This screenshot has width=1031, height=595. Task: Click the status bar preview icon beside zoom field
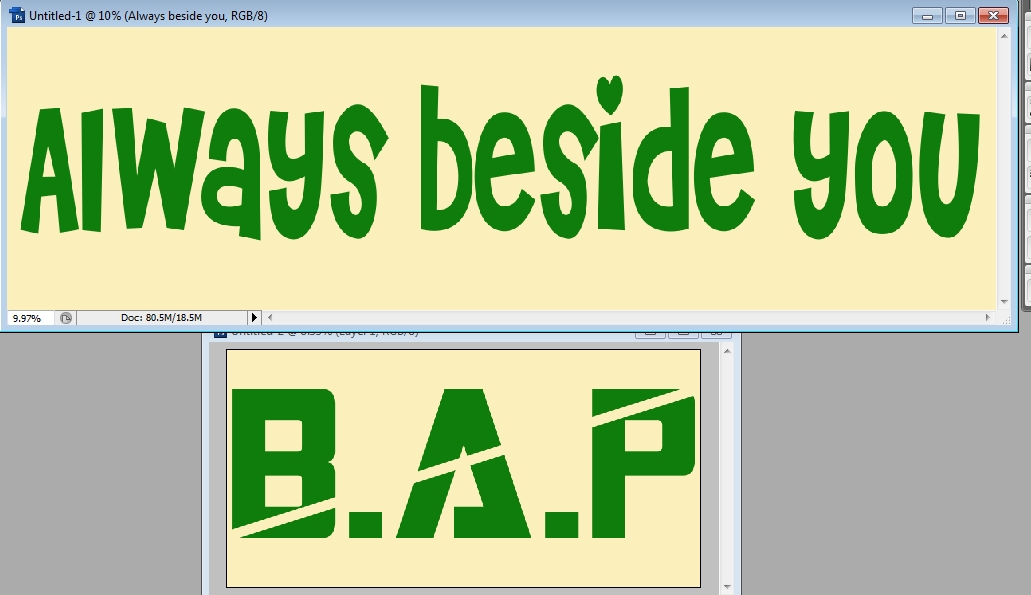[x=66, y=318]
